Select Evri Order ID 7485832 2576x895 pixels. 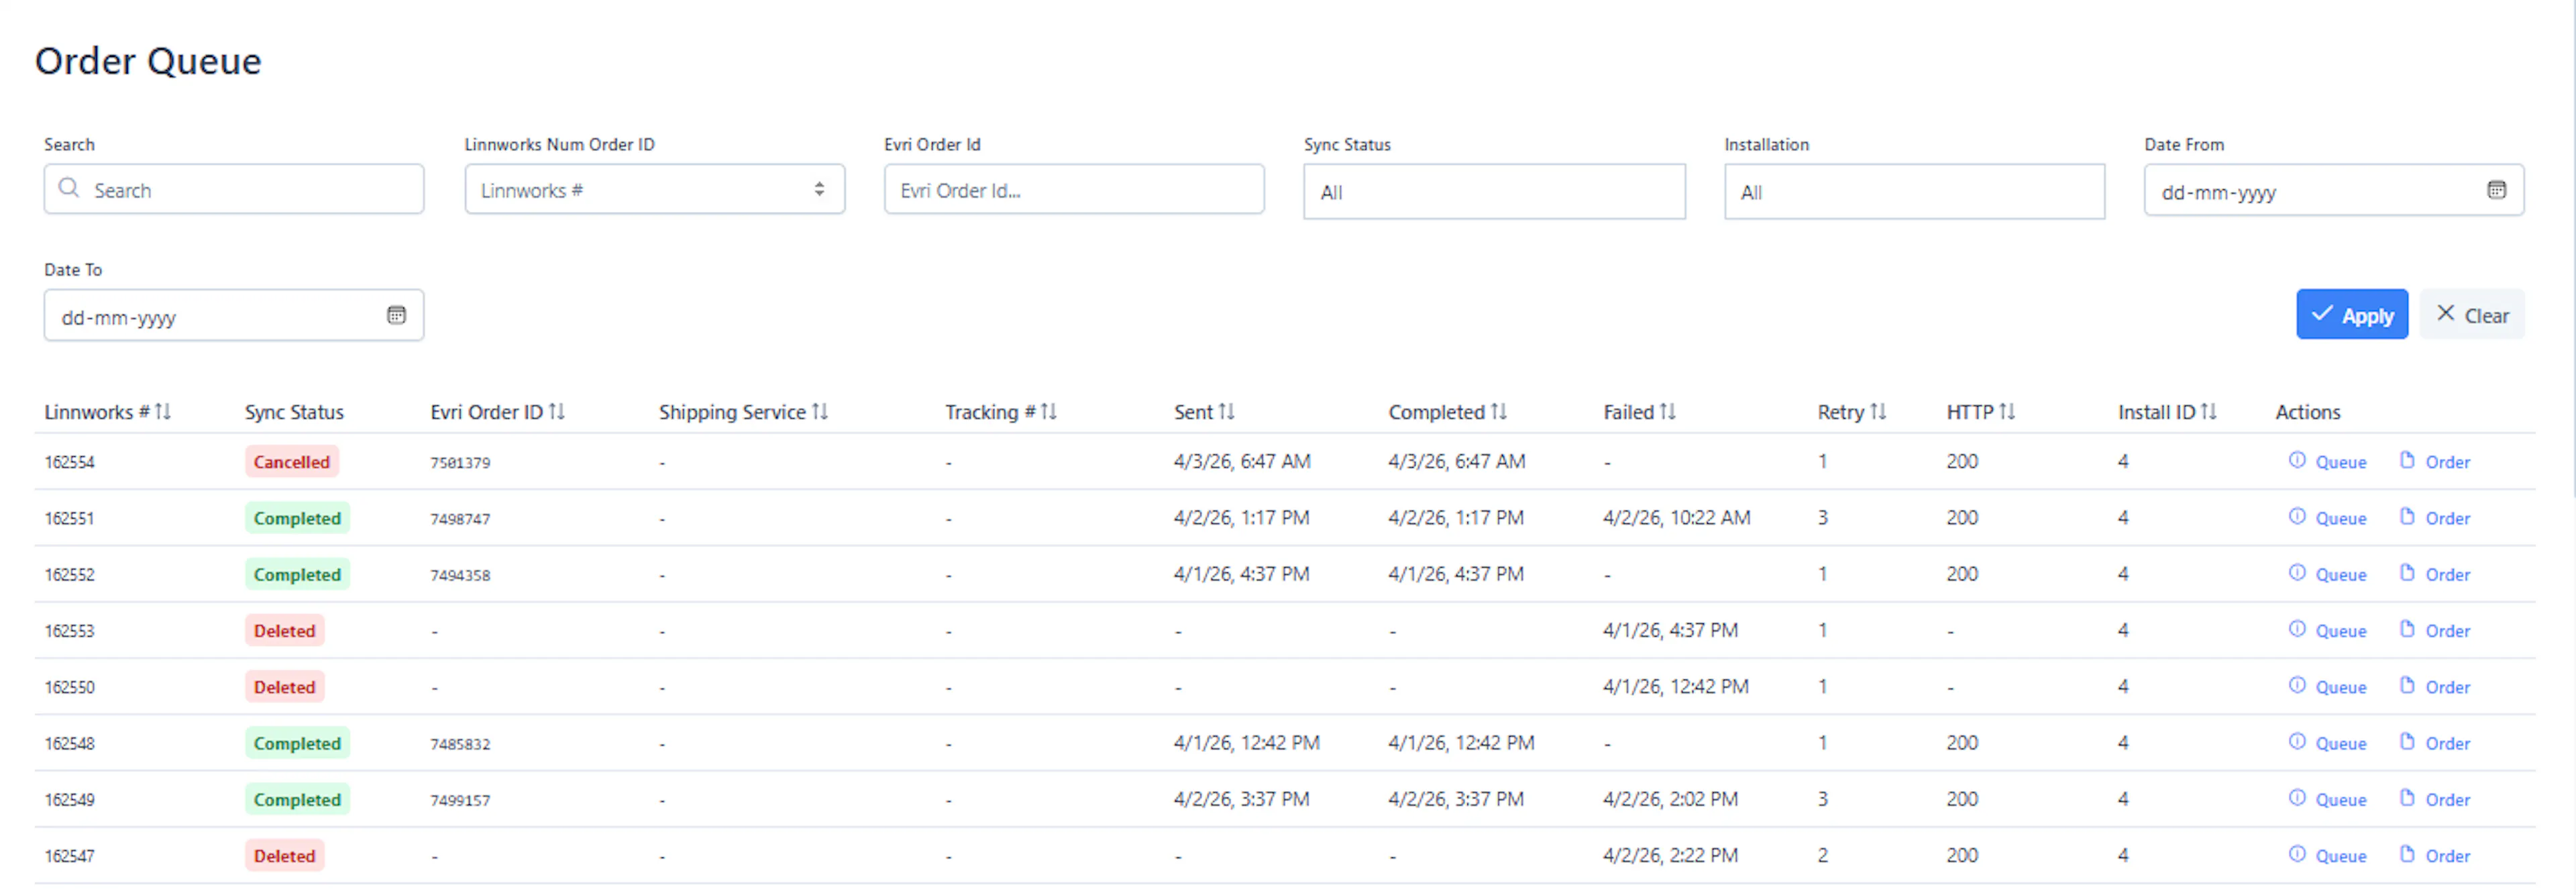(460, 744)
